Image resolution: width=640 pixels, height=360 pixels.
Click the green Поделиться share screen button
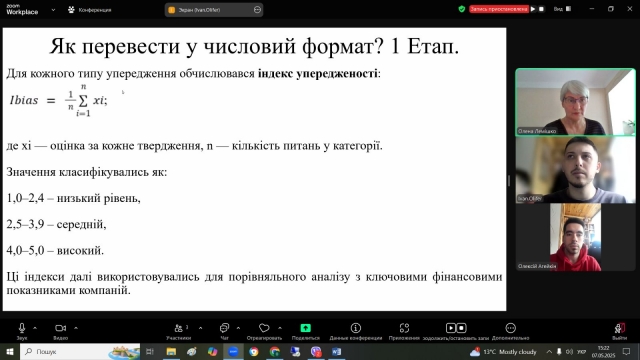click(x=306, y=331)
